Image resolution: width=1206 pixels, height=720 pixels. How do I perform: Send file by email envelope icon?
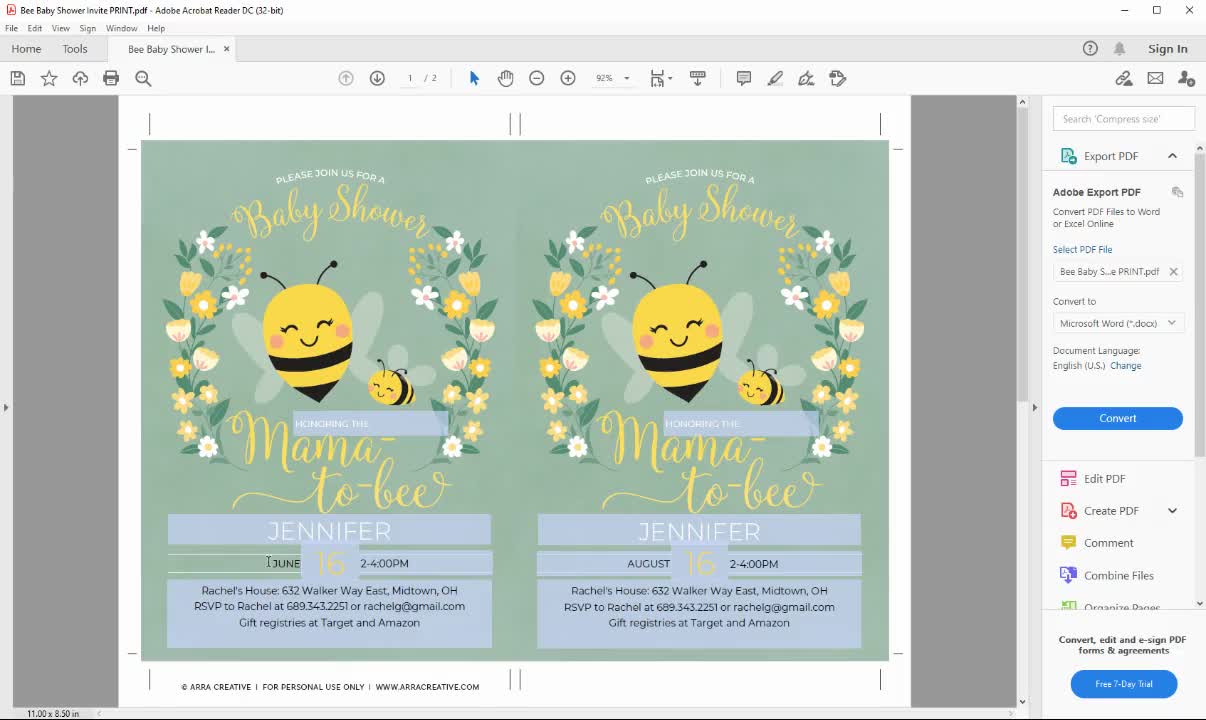pyautogui.click(x=1155, y=78)
